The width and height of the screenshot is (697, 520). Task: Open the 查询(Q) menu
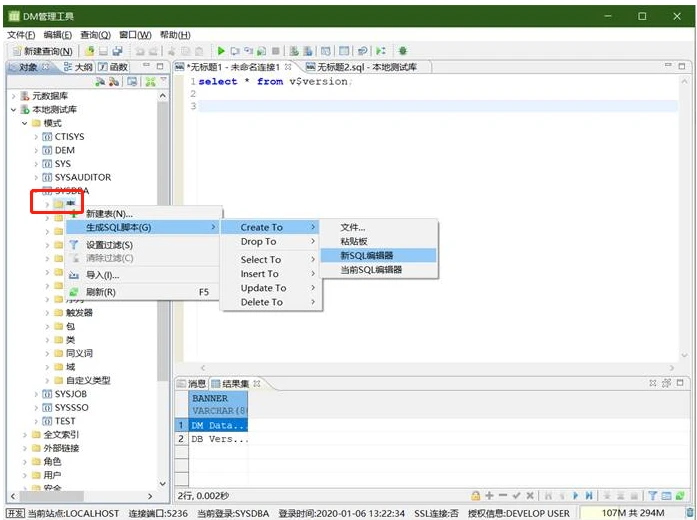95,35
